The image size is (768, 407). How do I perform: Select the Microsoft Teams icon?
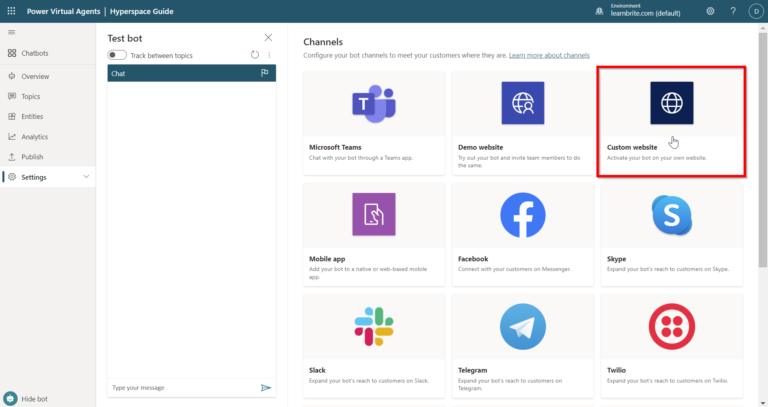pos(374,103)
